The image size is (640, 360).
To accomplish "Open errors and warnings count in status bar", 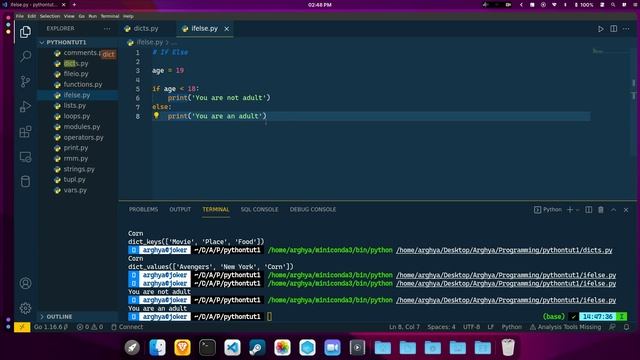I will point(90,327).
